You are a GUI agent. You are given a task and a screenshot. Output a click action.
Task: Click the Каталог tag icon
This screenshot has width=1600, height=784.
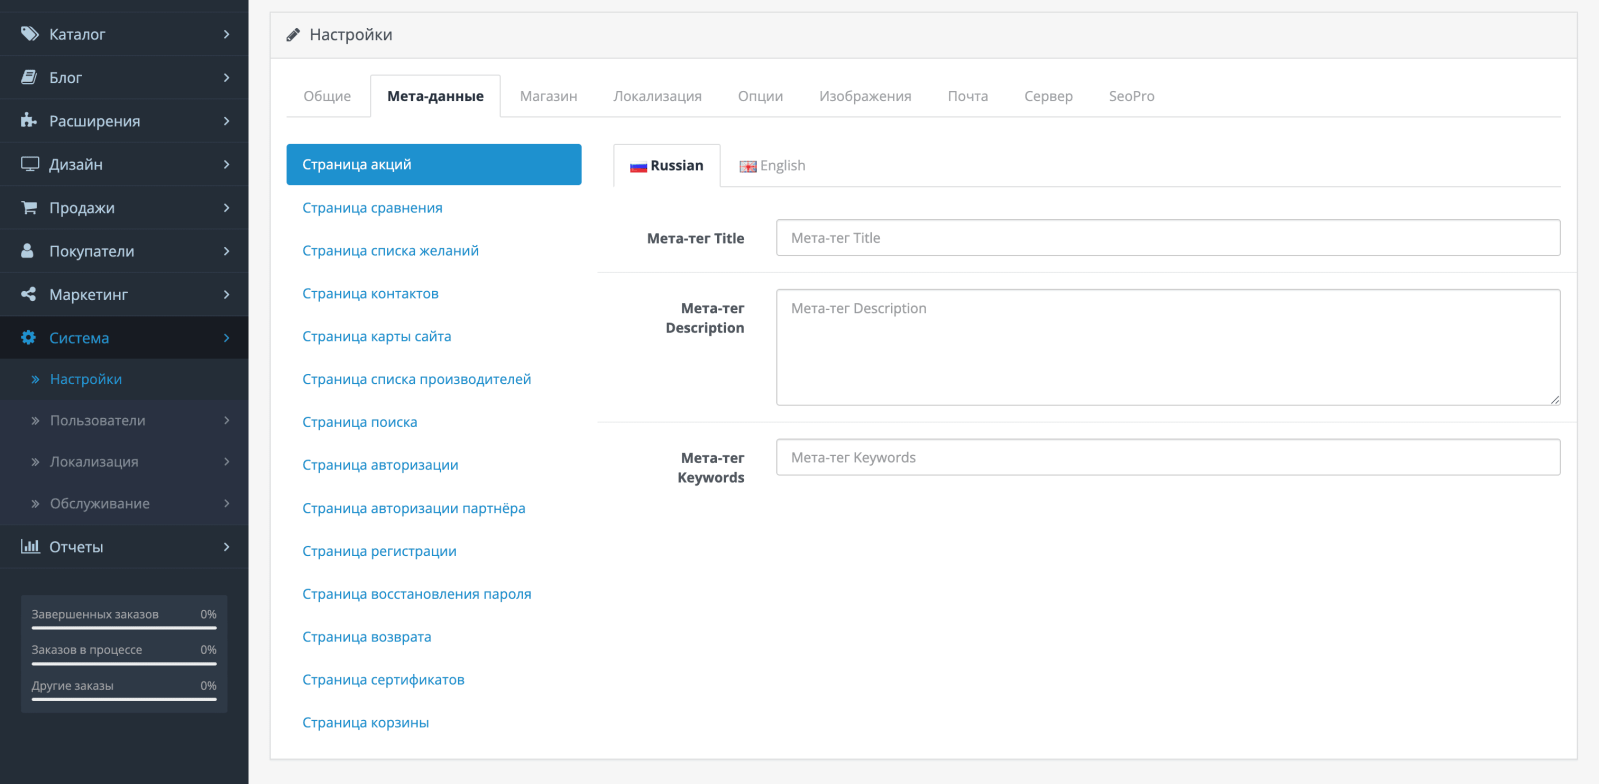point(30,34)
